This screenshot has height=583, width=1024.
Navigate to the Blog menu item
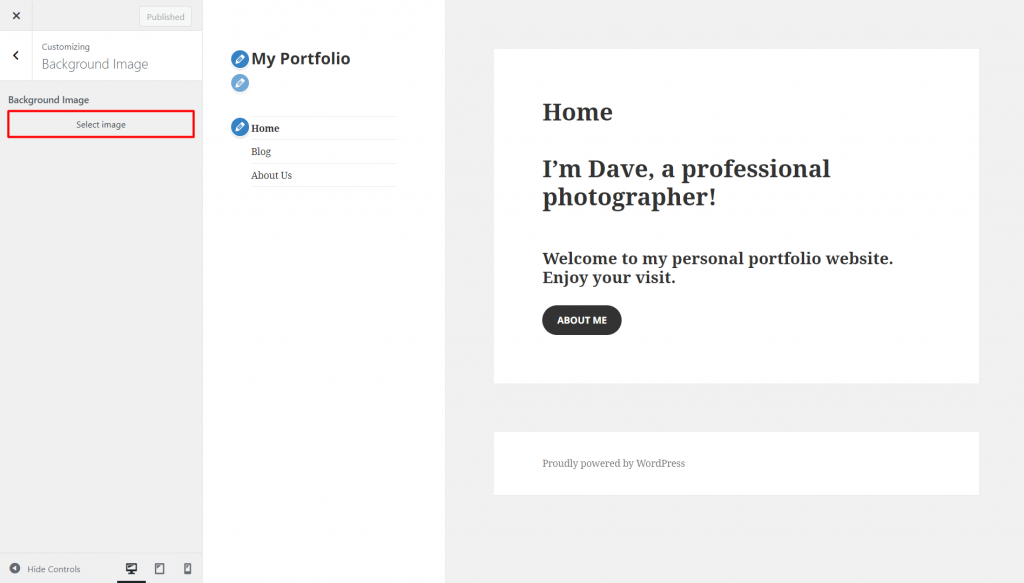pos(260,151)
